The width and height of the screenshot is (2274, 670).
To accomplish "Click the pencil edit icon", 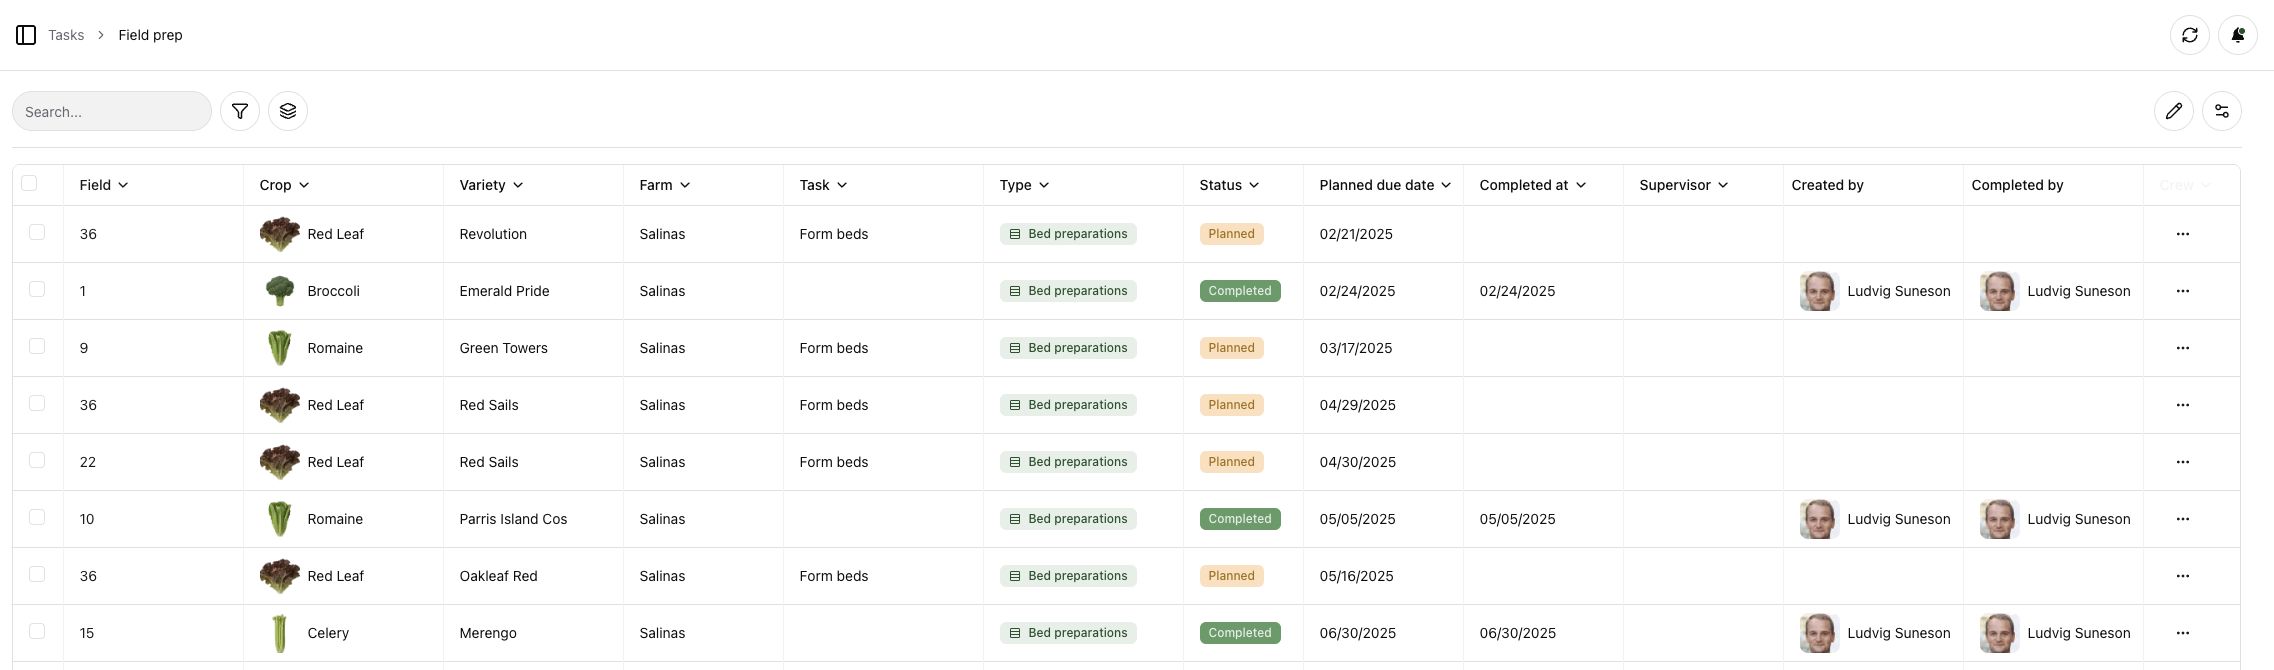I will (2173, 111).
